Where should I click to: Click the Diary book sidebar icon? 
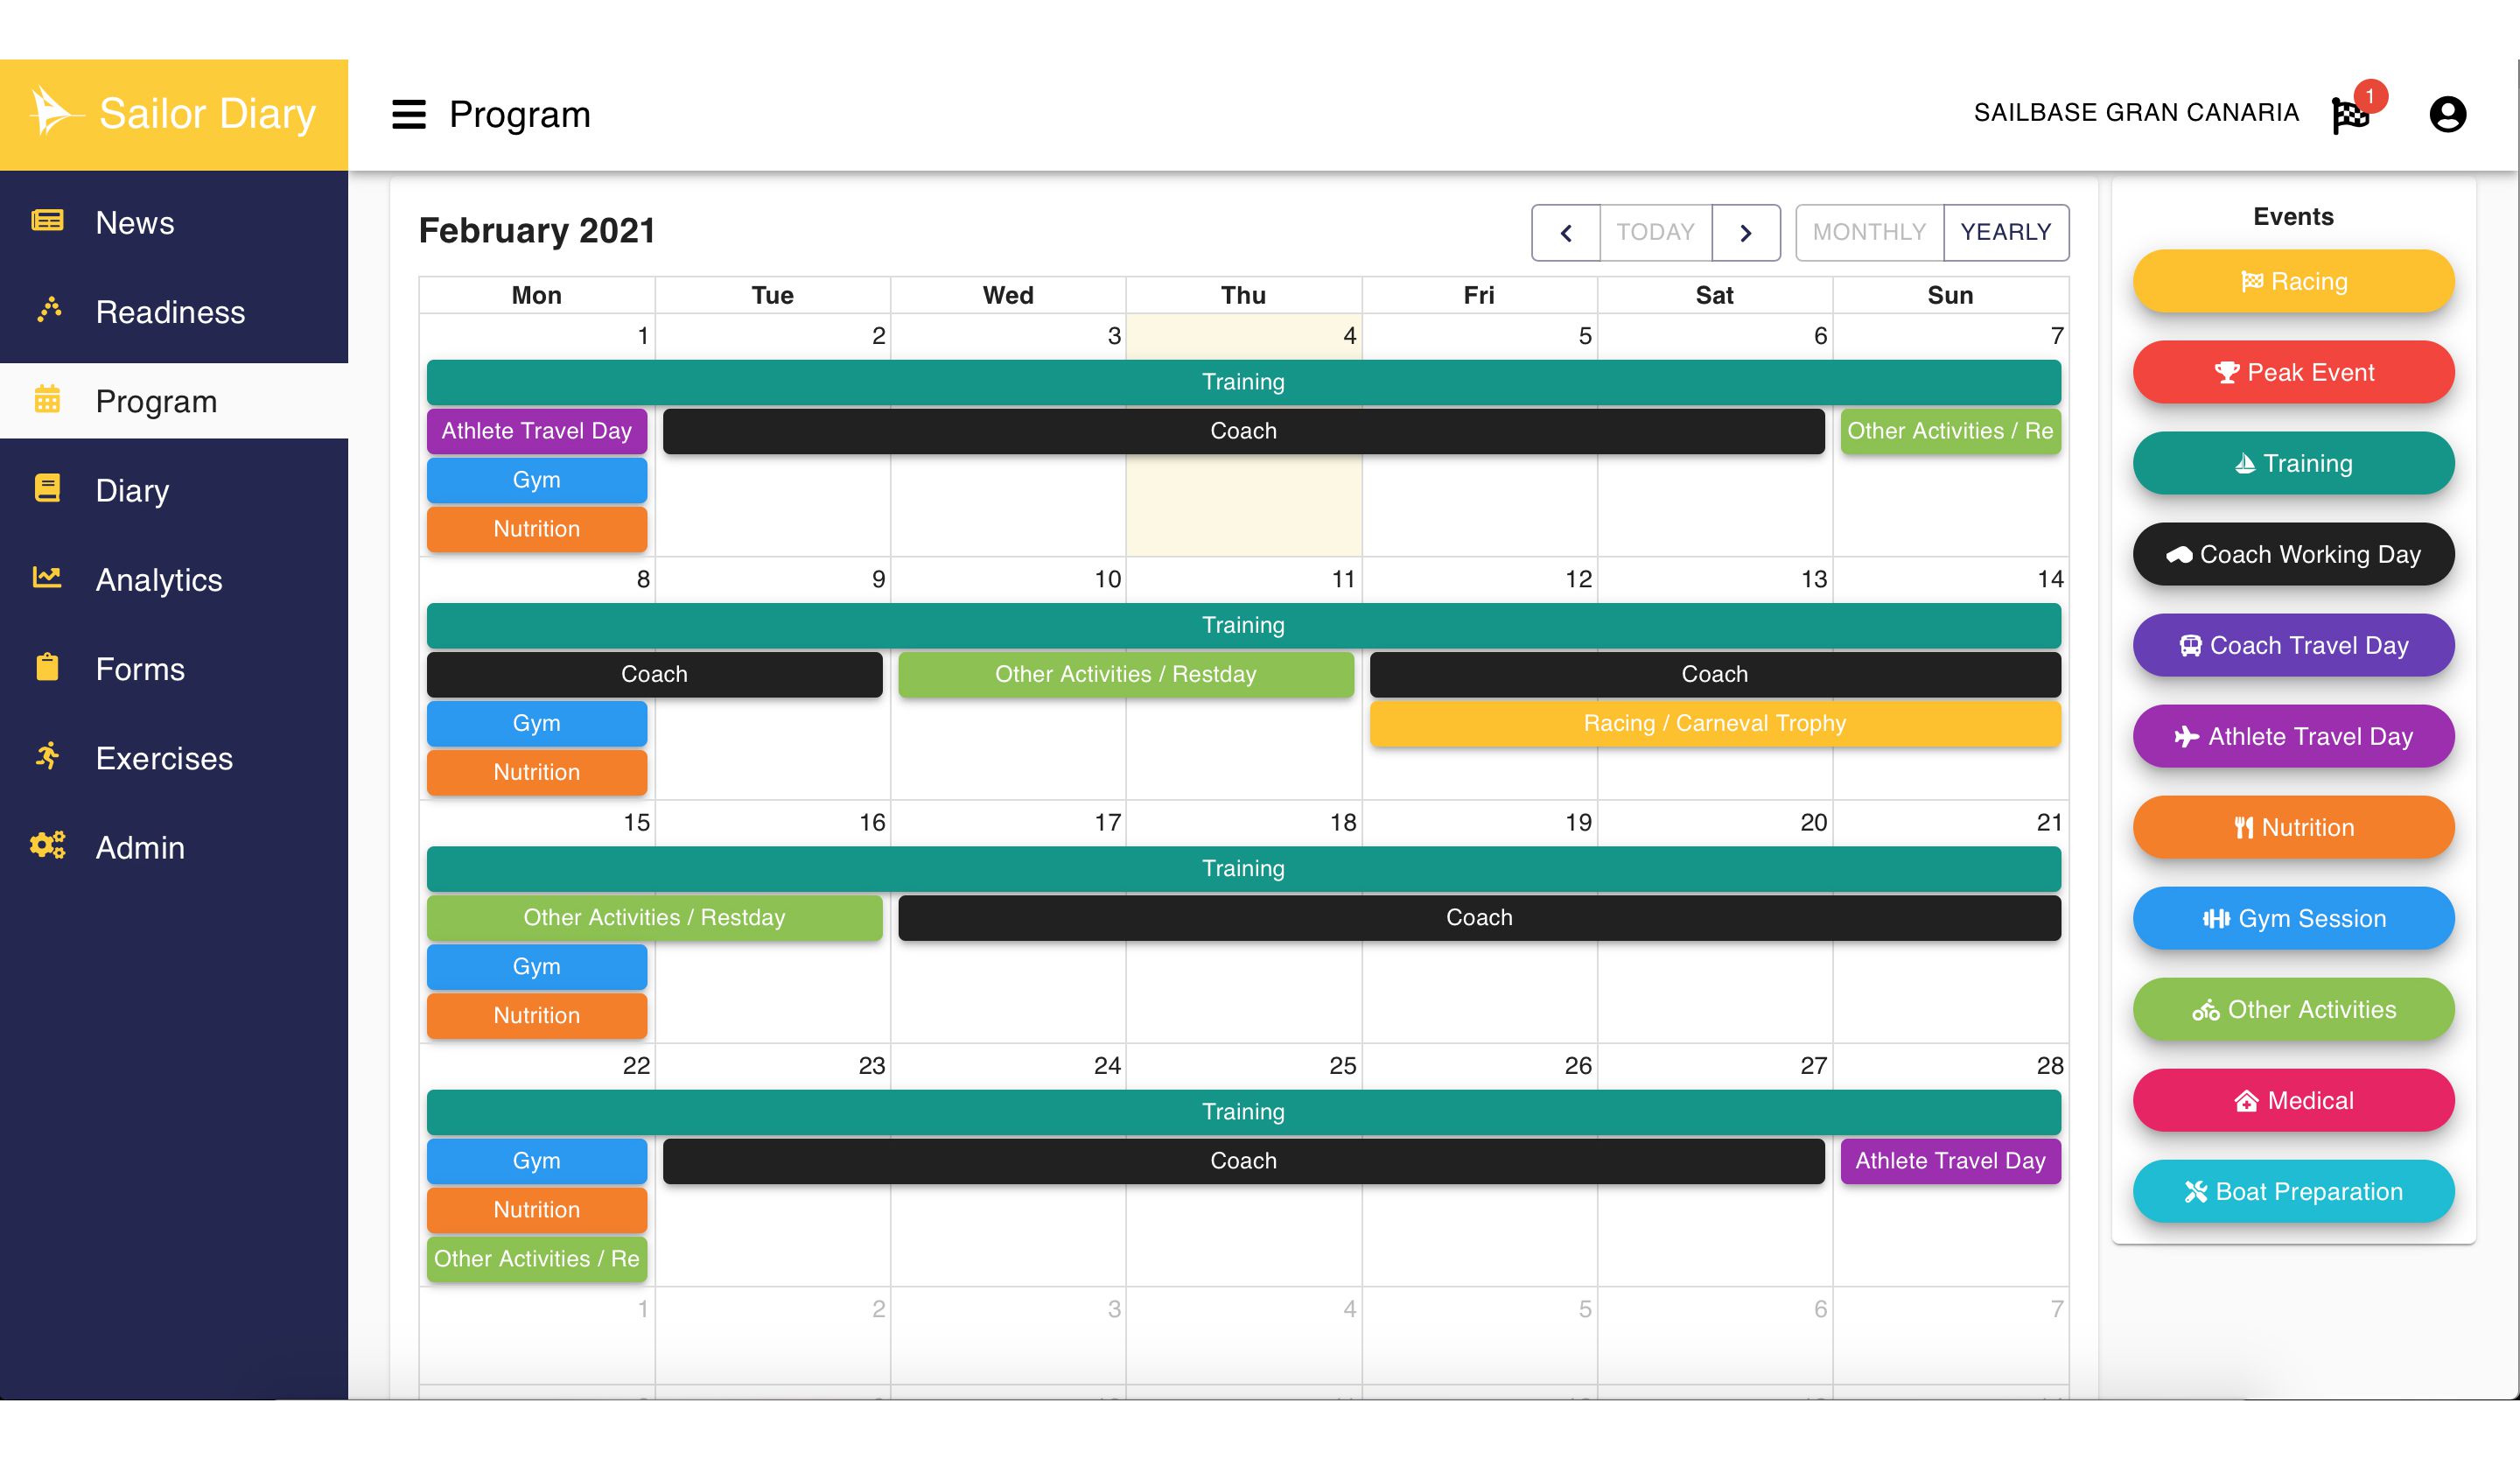47,488
